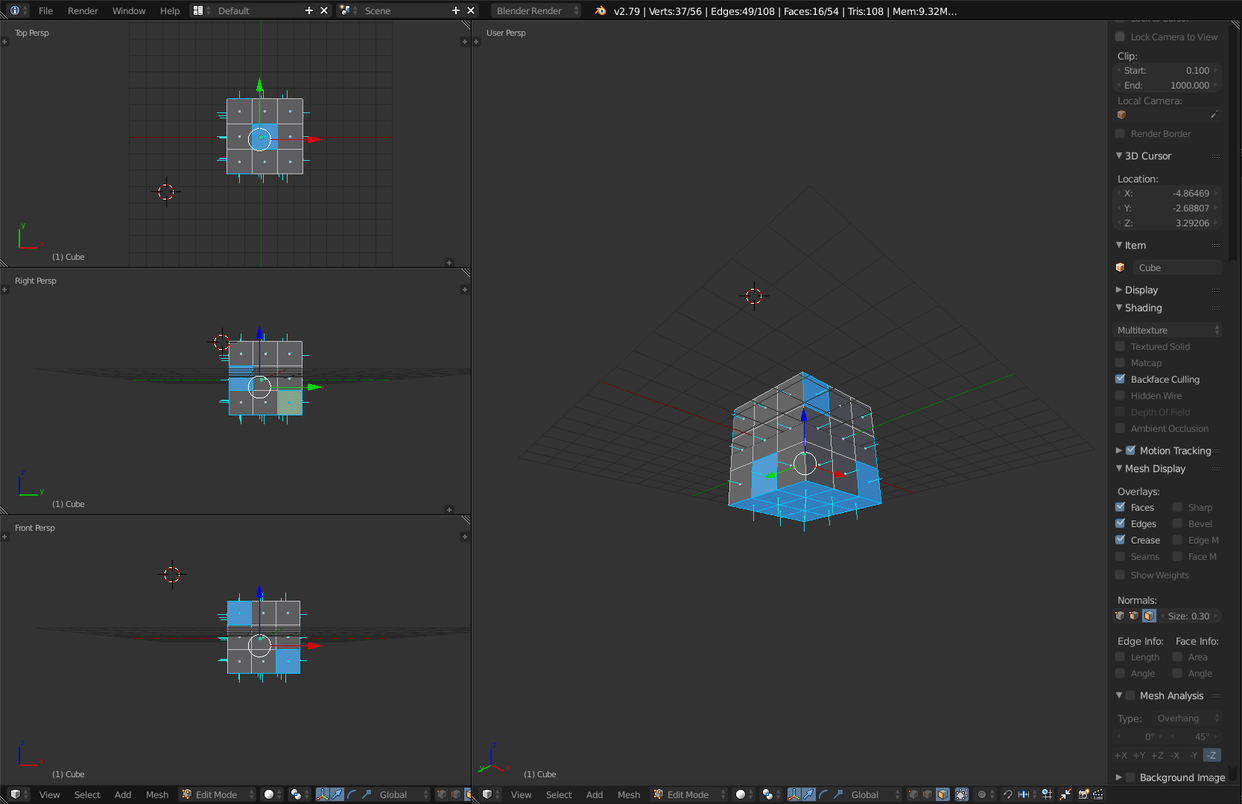Click the Blender logo in the info header
Image resolution: width=1242 pixels, height=804 pixels.
pyautogui.click(x=600, y=11)
